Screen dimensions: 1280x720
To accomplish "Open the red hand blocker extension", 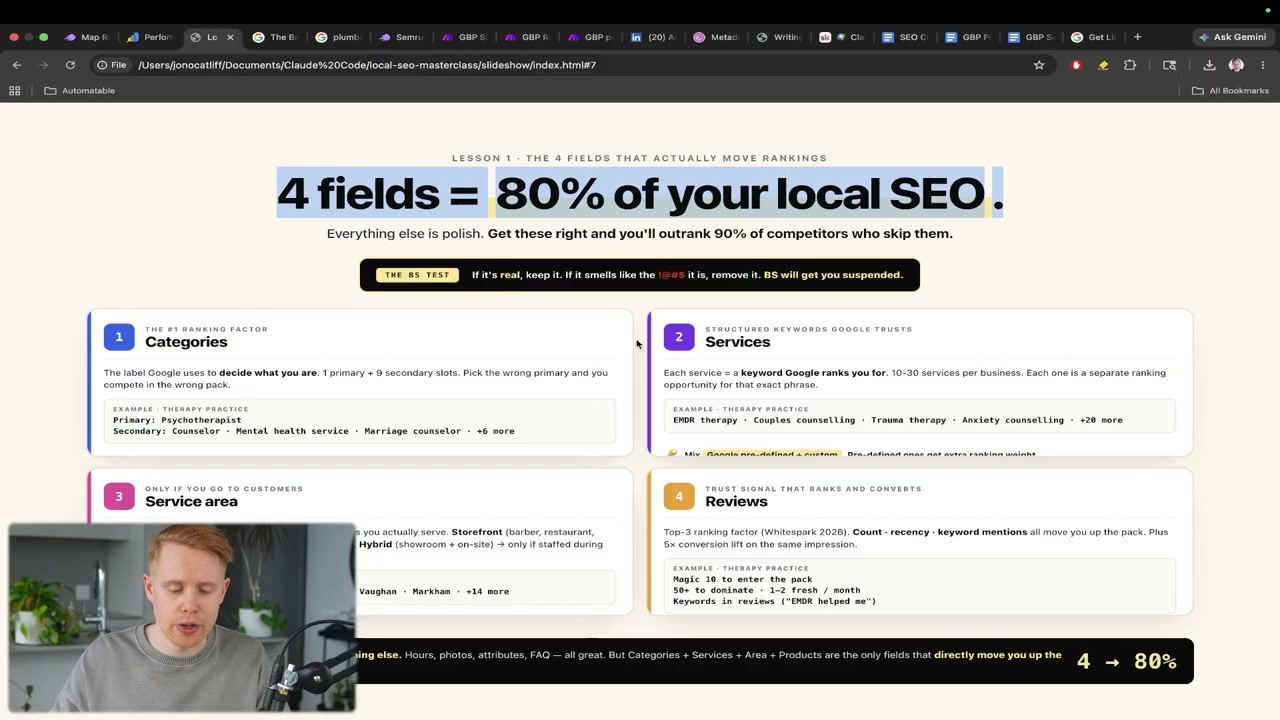I will (1076, 65).
